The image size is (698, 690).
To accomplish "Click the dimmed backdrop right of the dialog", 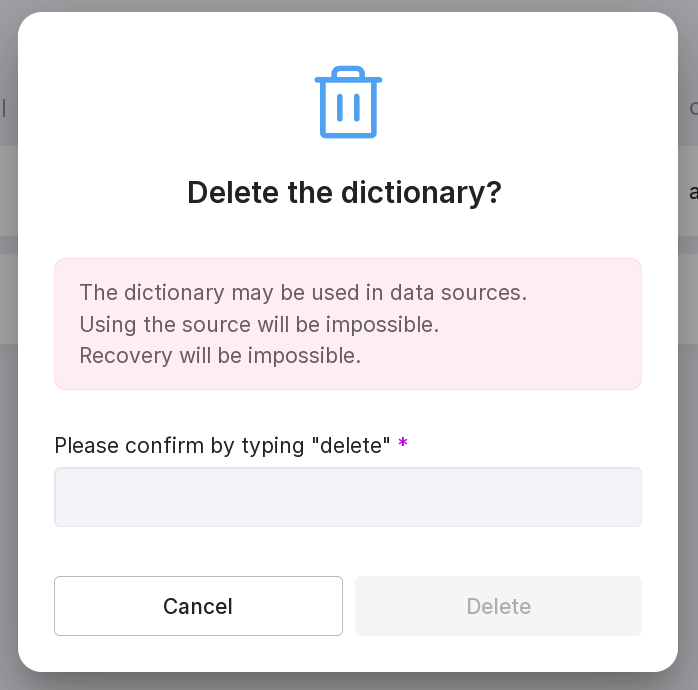I will (688, 400).
